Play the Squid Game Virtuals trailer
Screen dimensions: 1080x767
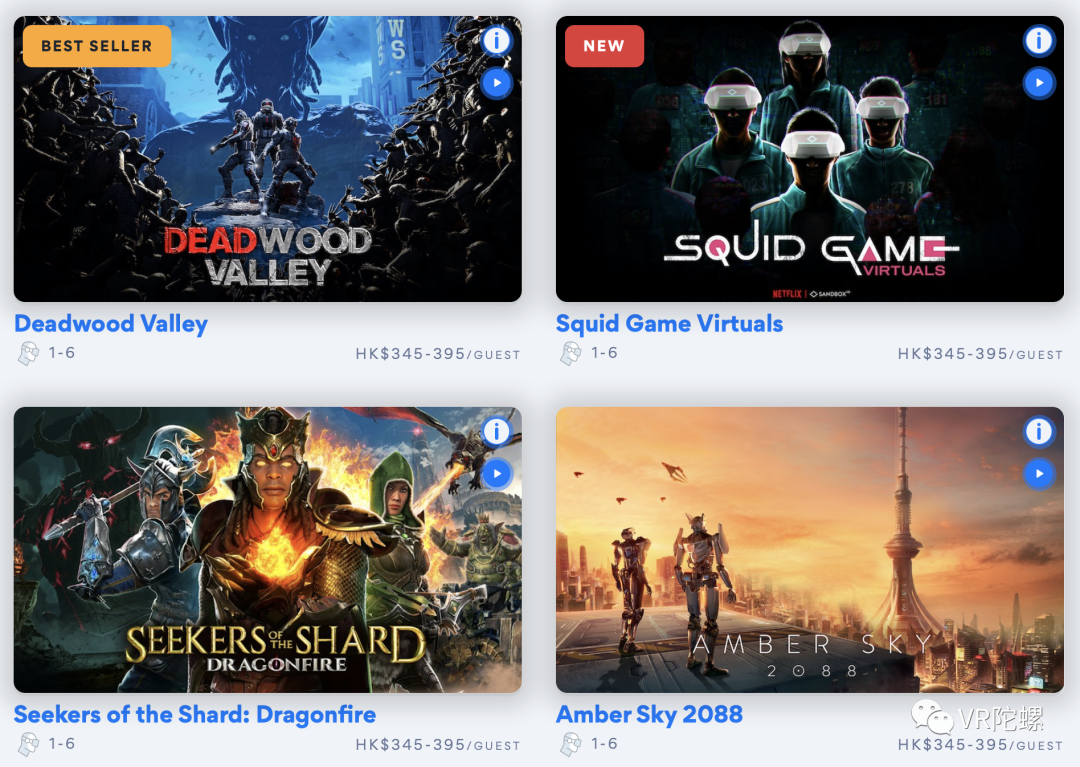point(1039,83)
